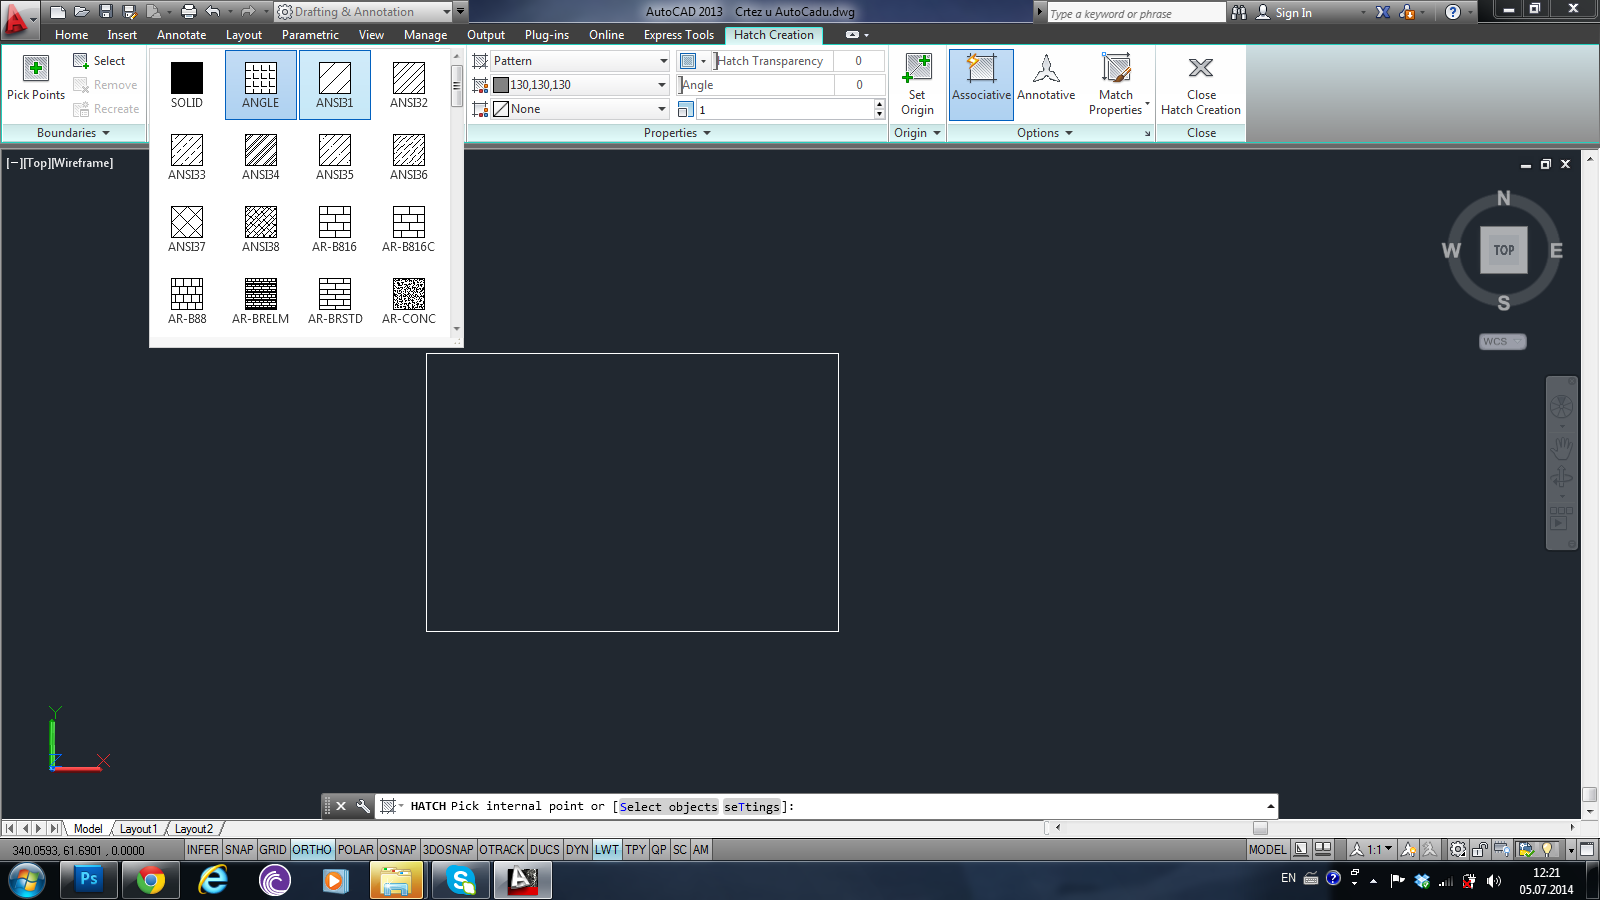
Task: Click the Annotative hatch icon
Action: click(1046, 70)
